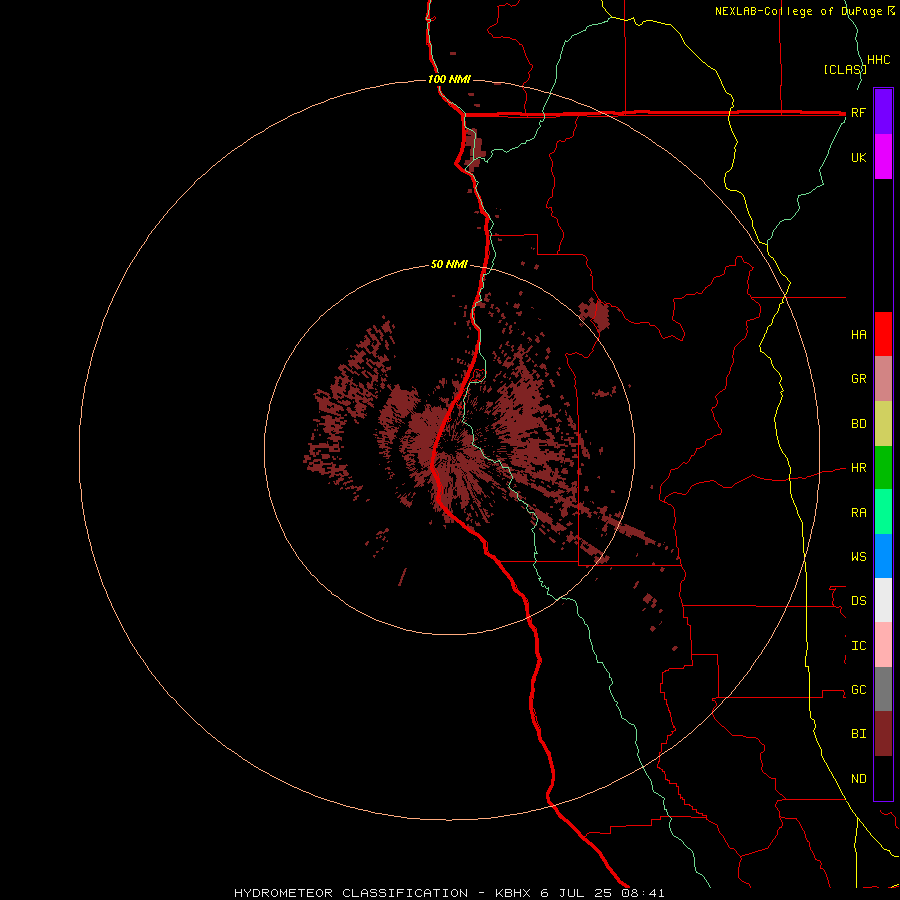The width and height of the screenshot is (900, 900).
Task: Click the '100 NMI' range ring label
Action: (449, 79)
